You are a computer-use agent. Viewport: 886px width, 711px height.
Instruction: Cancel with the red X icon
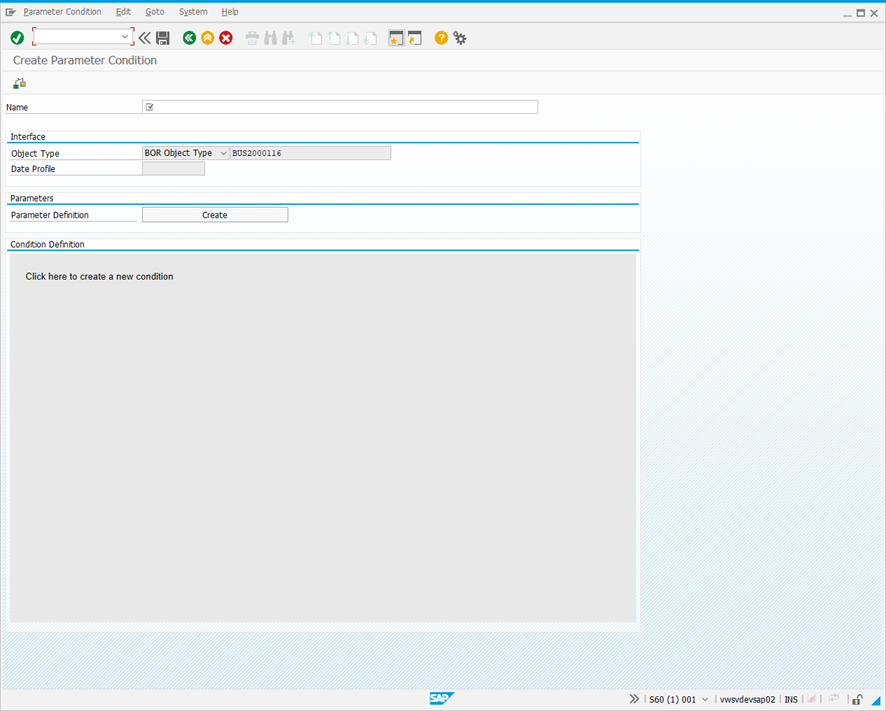pyautogui.click(x=226, y=38)
